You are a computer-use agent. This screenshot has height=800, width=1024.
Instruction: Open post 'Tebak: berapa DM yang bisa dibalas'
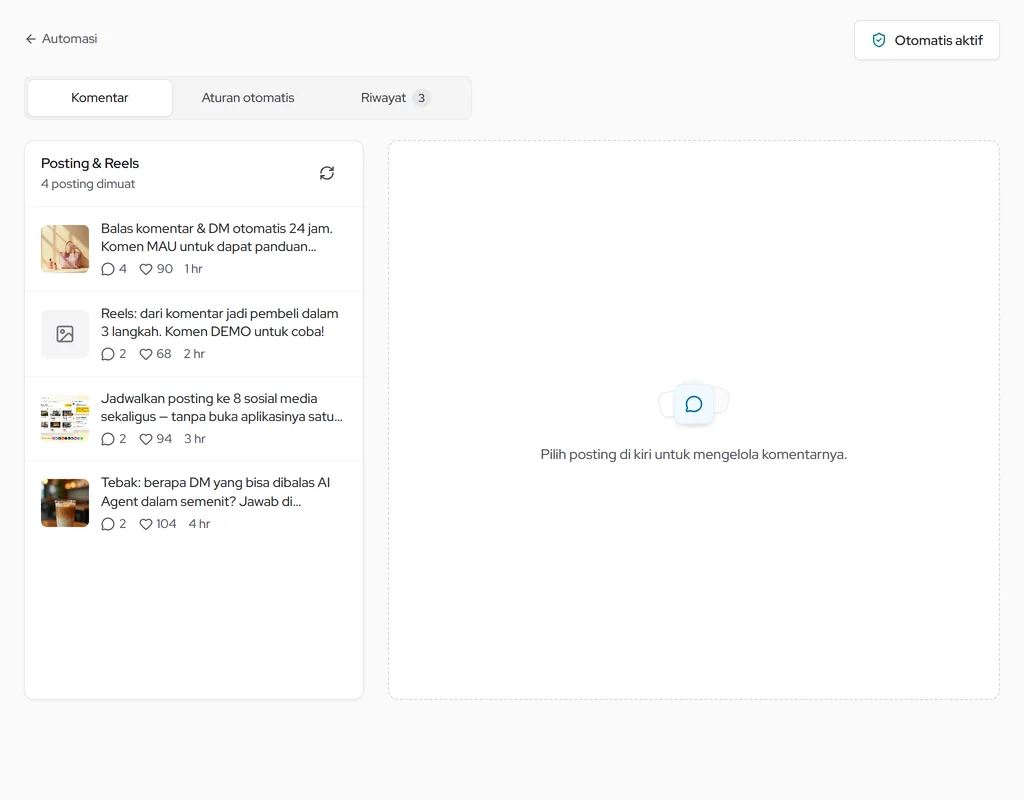pos(194,503)
